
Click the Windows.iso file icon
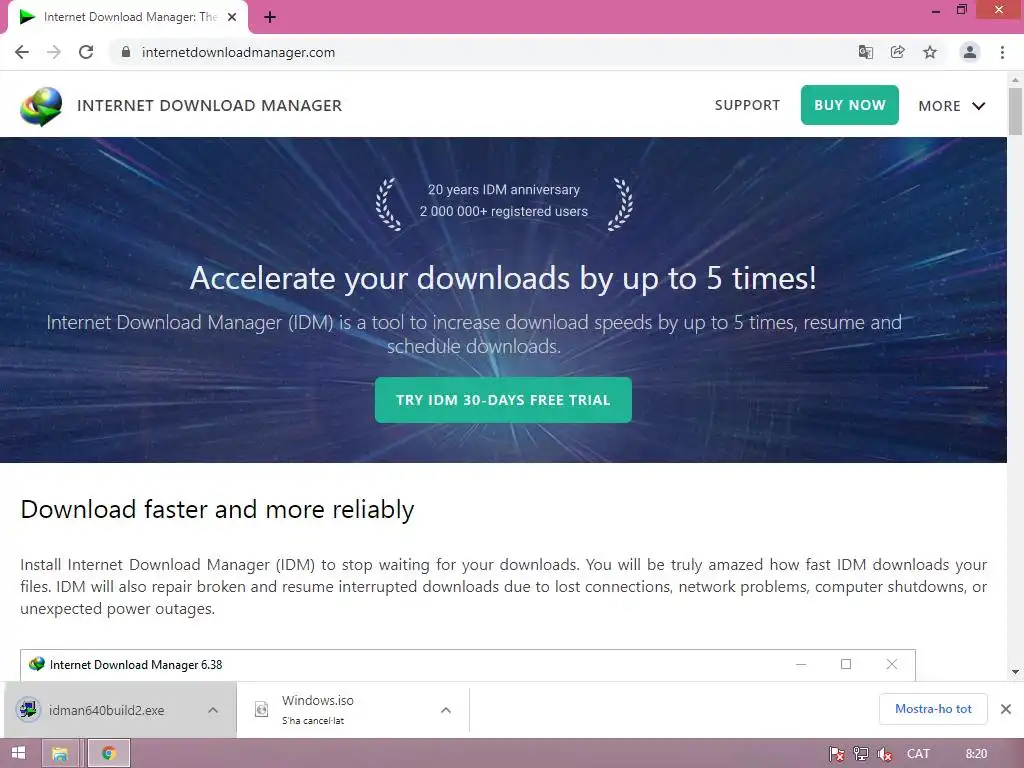[x=261, y=709]
